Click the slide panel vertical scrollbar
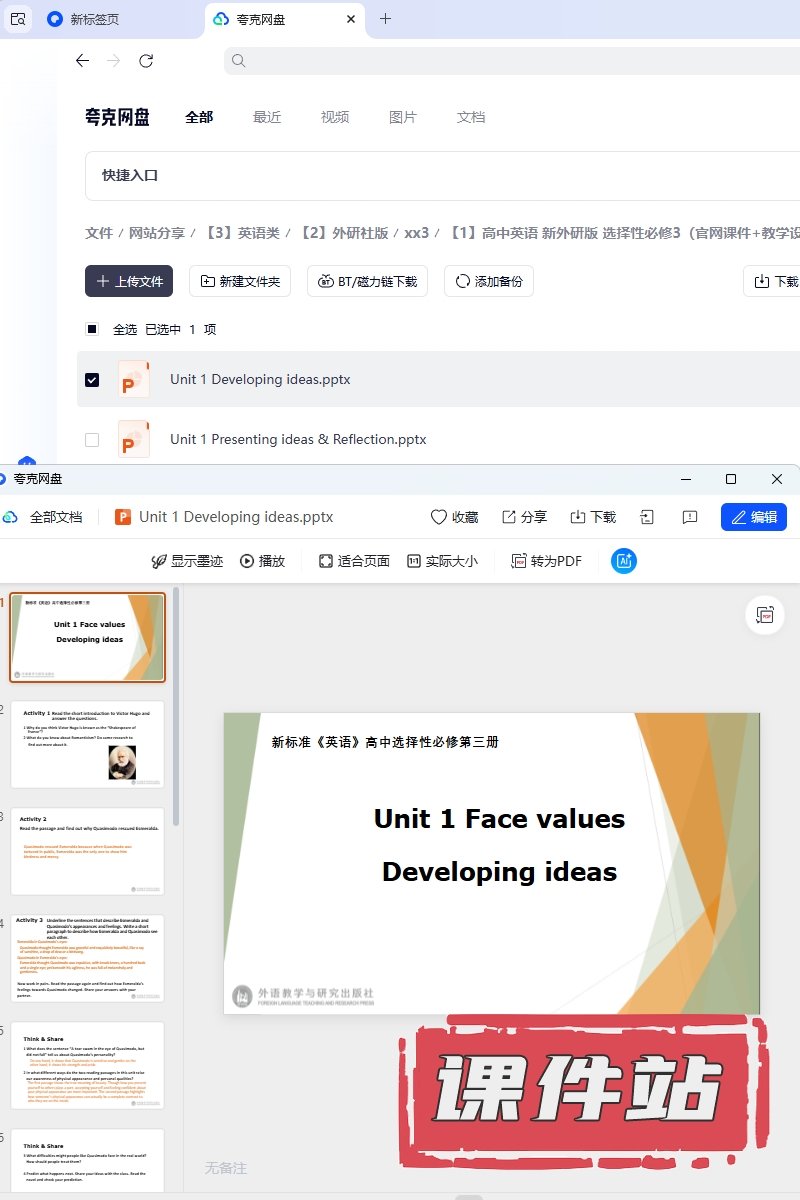Image resolution: width=800 pixels, height=1200 pixels. point(177,700)
